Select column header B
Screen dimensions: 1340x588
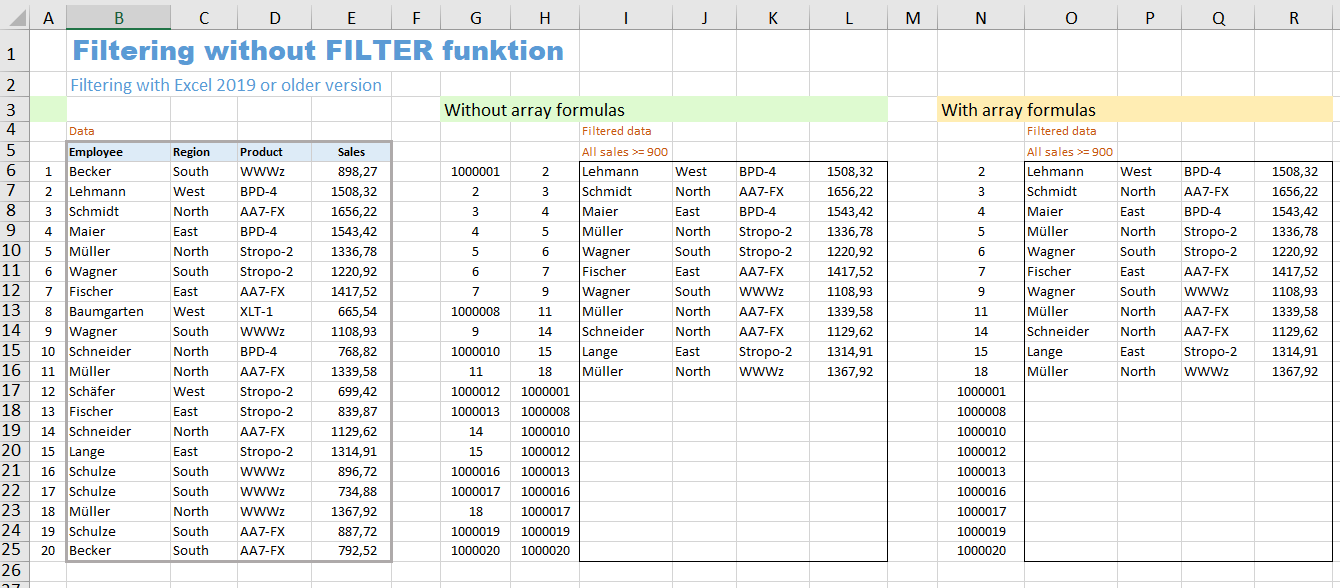pos(118,16)
